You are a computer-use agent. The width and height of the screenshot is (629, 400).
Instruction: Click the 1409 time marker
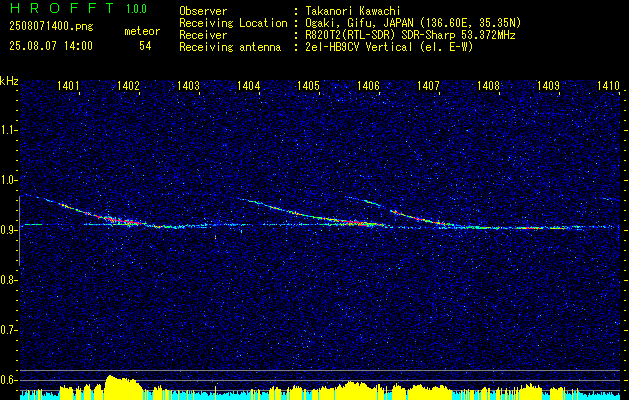point(548,85)
